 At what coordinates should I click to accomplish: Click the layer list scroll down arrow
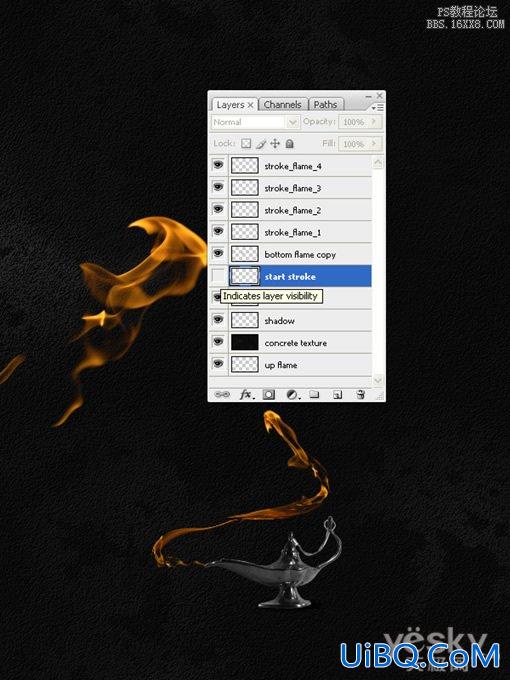(x=378, y=380)
